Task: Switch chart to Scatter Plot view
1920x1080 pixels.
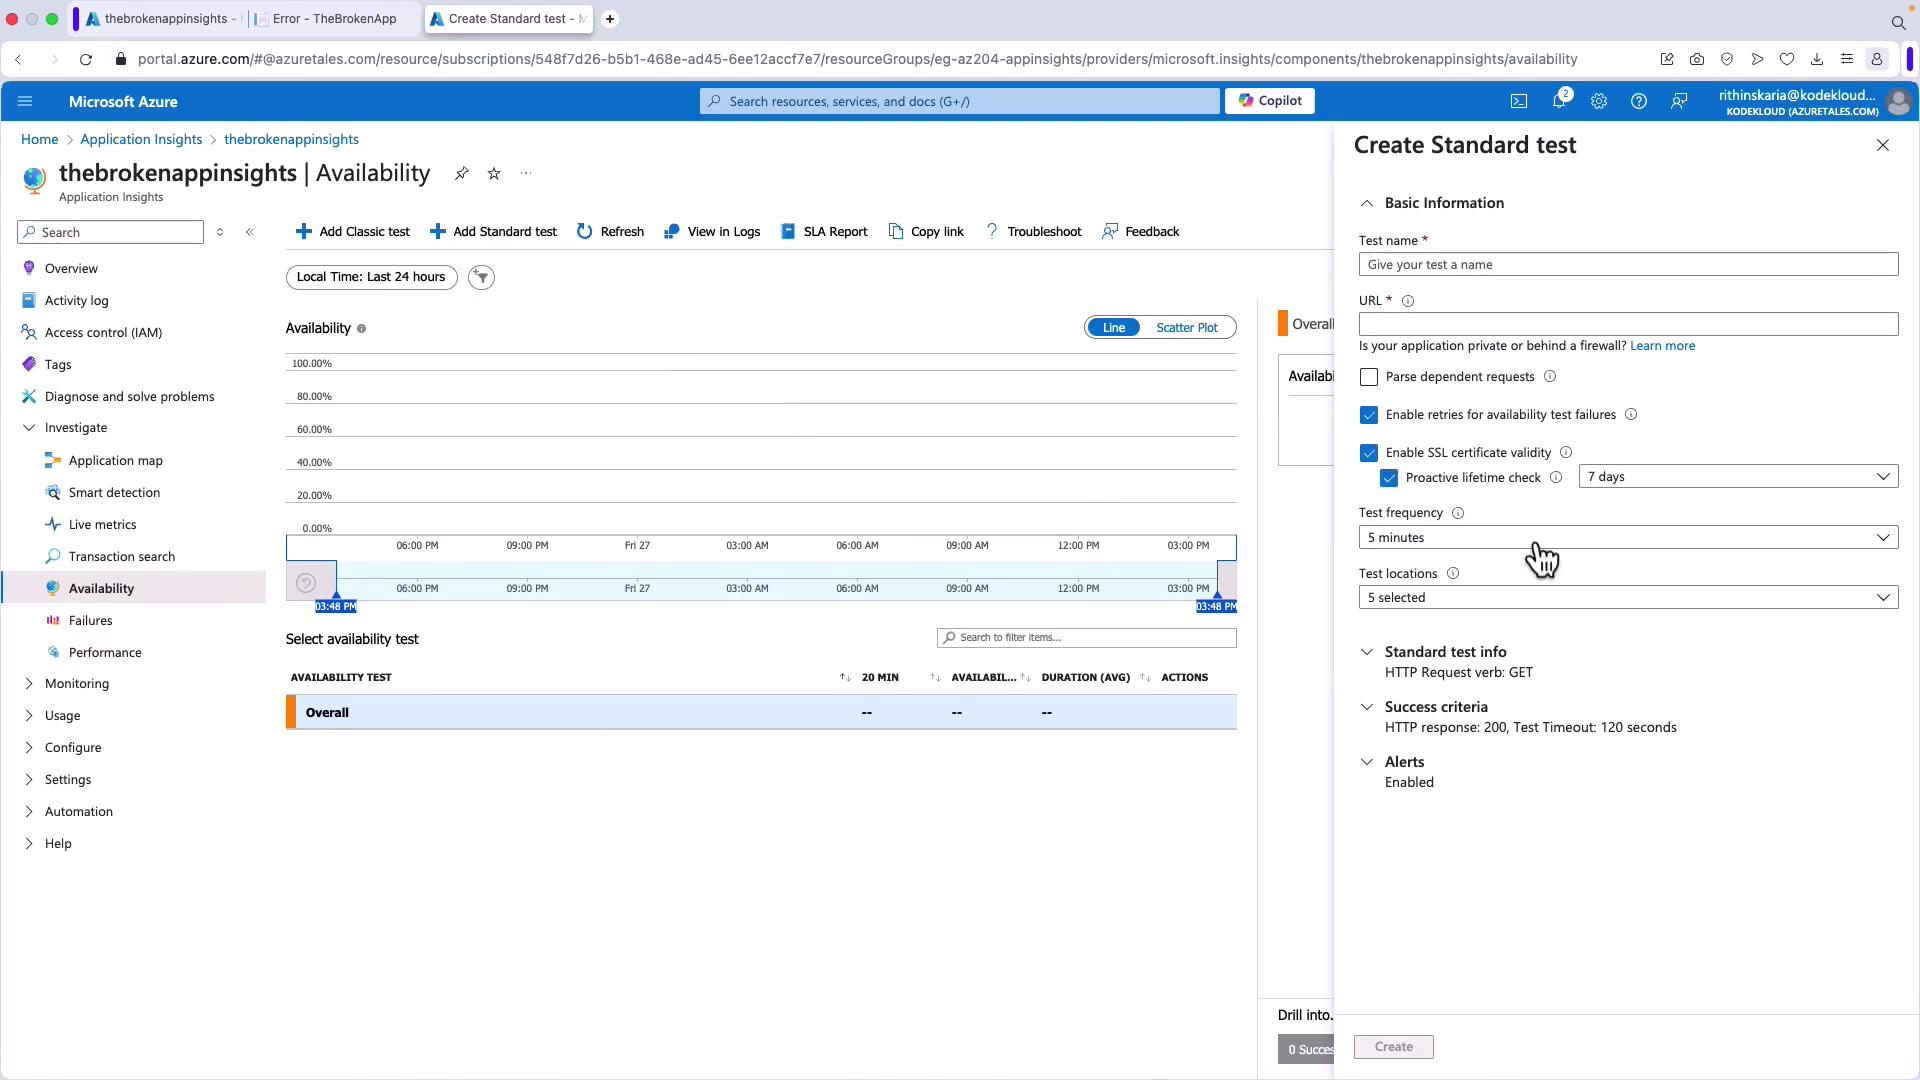Action: click(x=1186, y=328)
